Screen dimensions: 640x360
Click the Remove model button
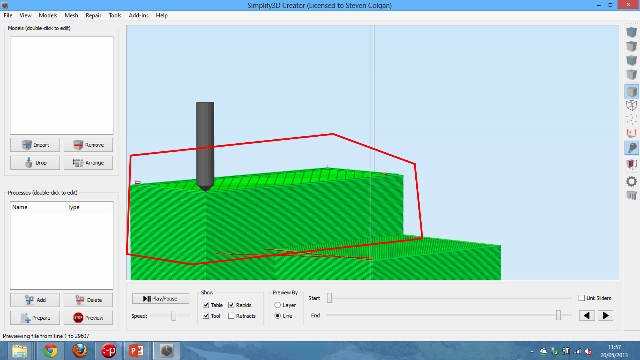(x=88, y=145)
